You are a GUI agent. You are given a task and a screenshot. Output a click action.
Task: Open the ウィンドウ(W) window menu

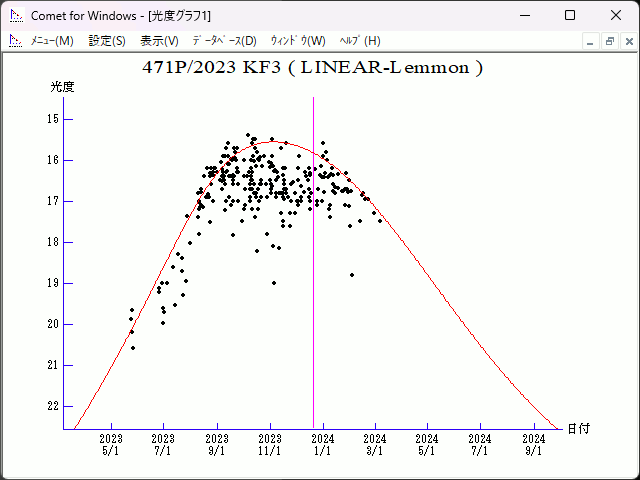tap(298, 41)
